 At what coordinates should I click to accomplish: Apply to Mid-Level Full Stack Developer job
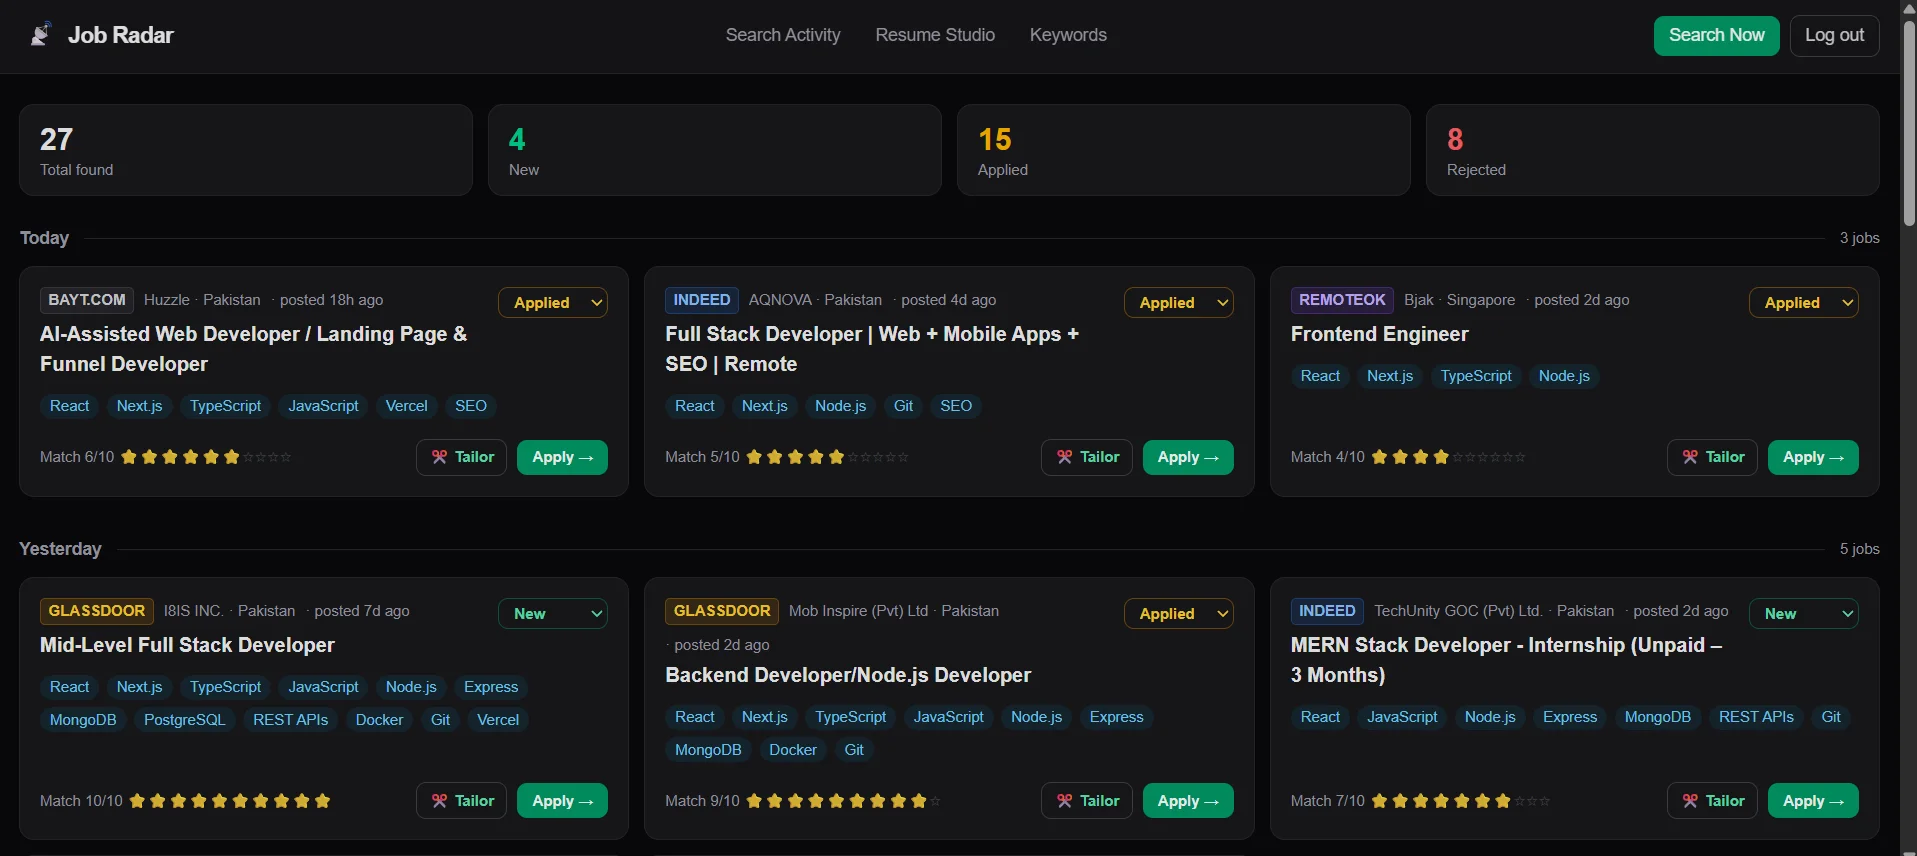562,801
